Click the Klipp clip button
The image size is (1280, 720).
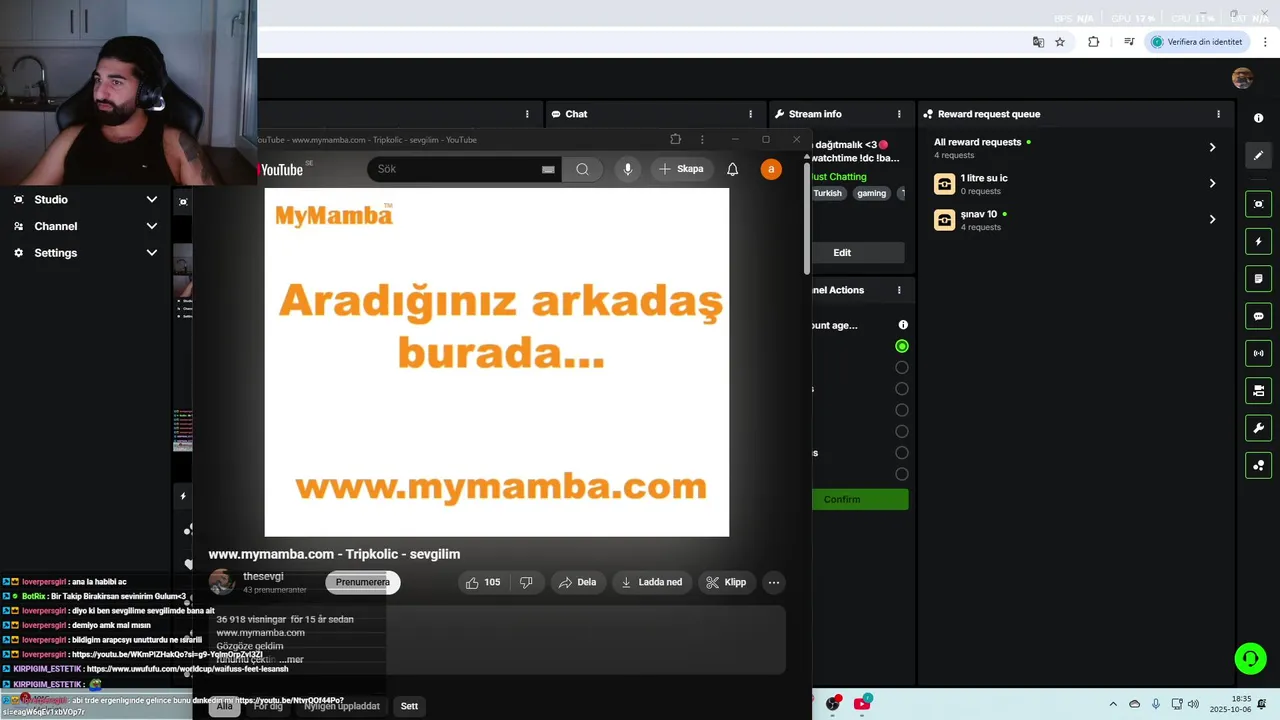[726, 582]
